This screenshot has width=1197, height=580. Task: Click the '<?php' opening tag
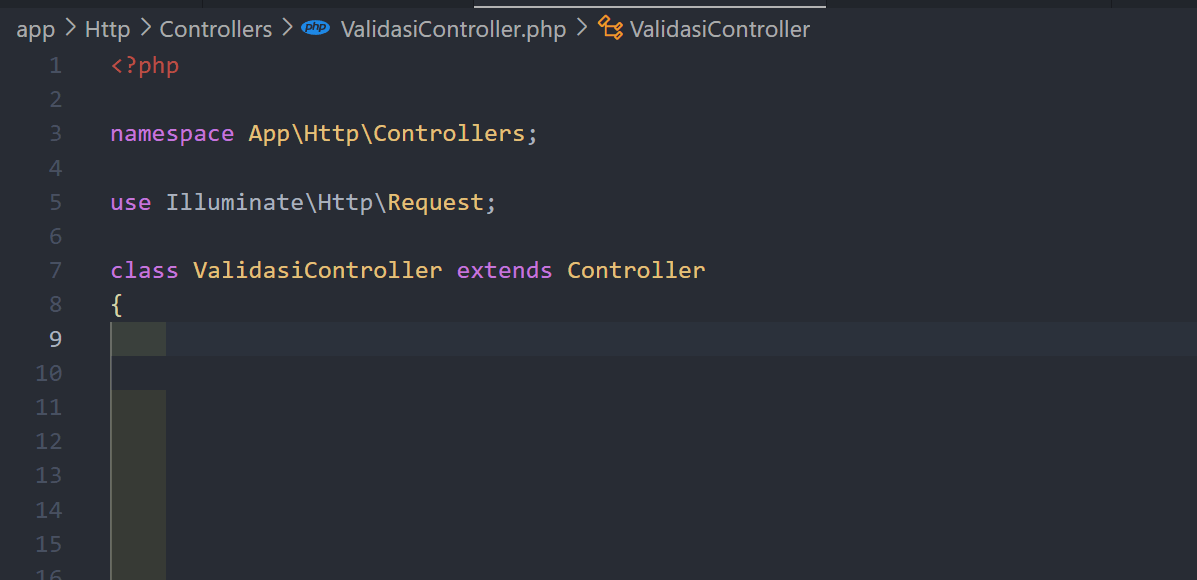pyautogui.click(x=144, y=65)
